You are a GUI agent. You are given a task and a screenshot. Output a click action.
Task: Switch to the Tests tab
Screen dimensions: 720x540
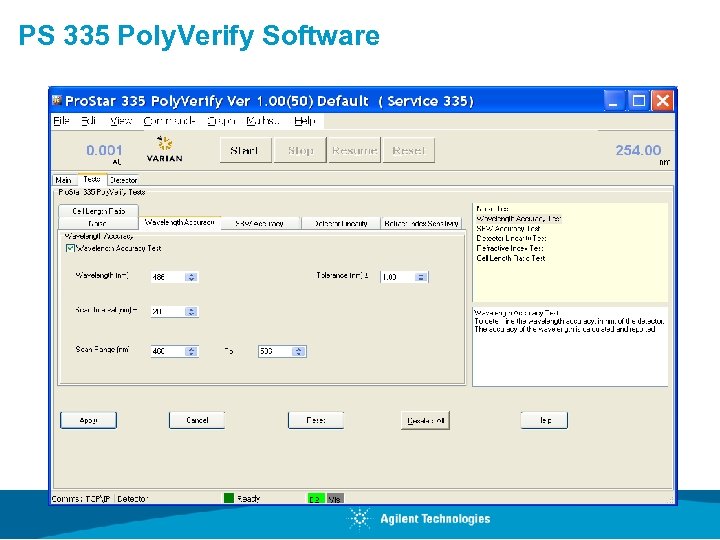92,179
